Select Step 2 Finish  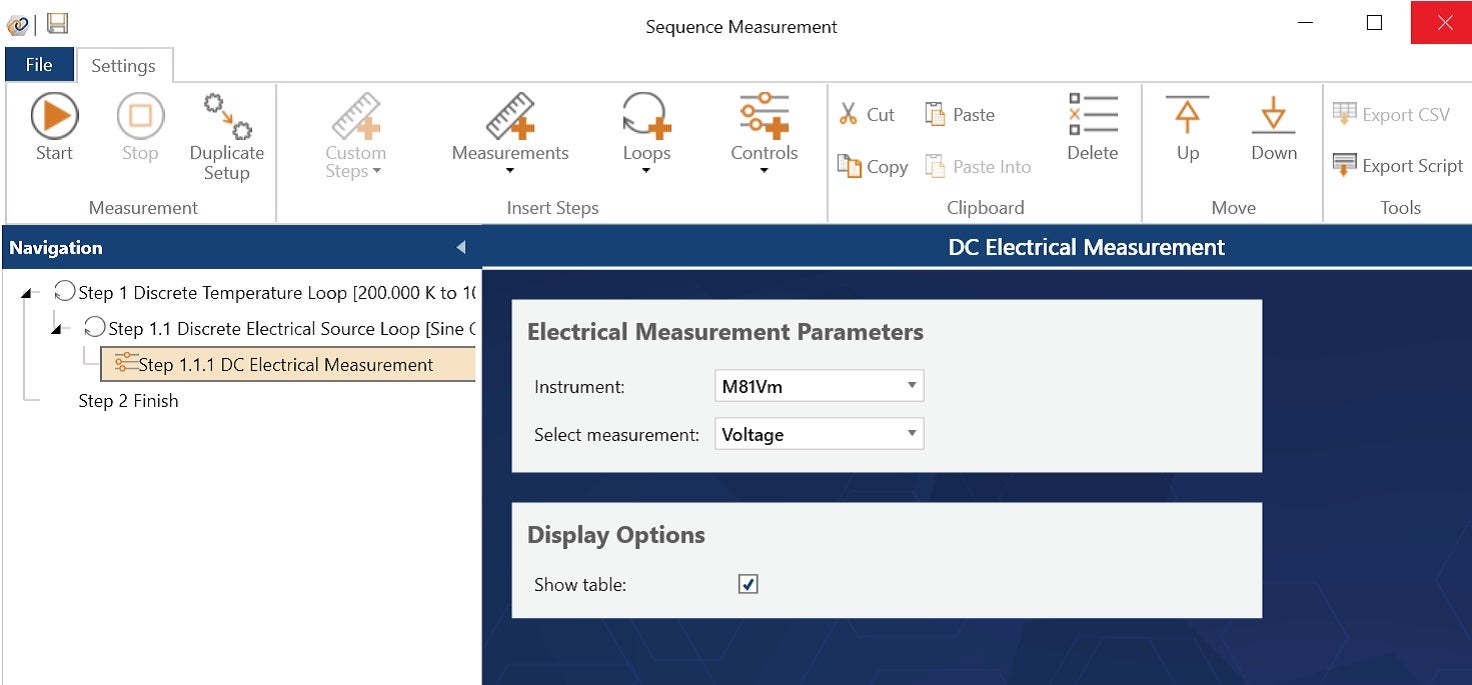point(128,401)
